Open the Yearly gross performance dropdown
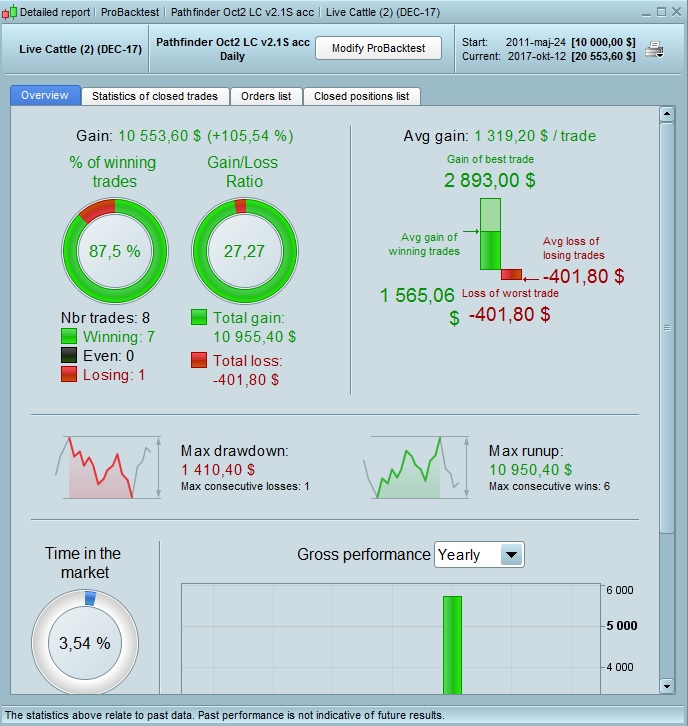The height and width of the screenshot is (726, 688). pyautogui.click(x=479, y=555)
